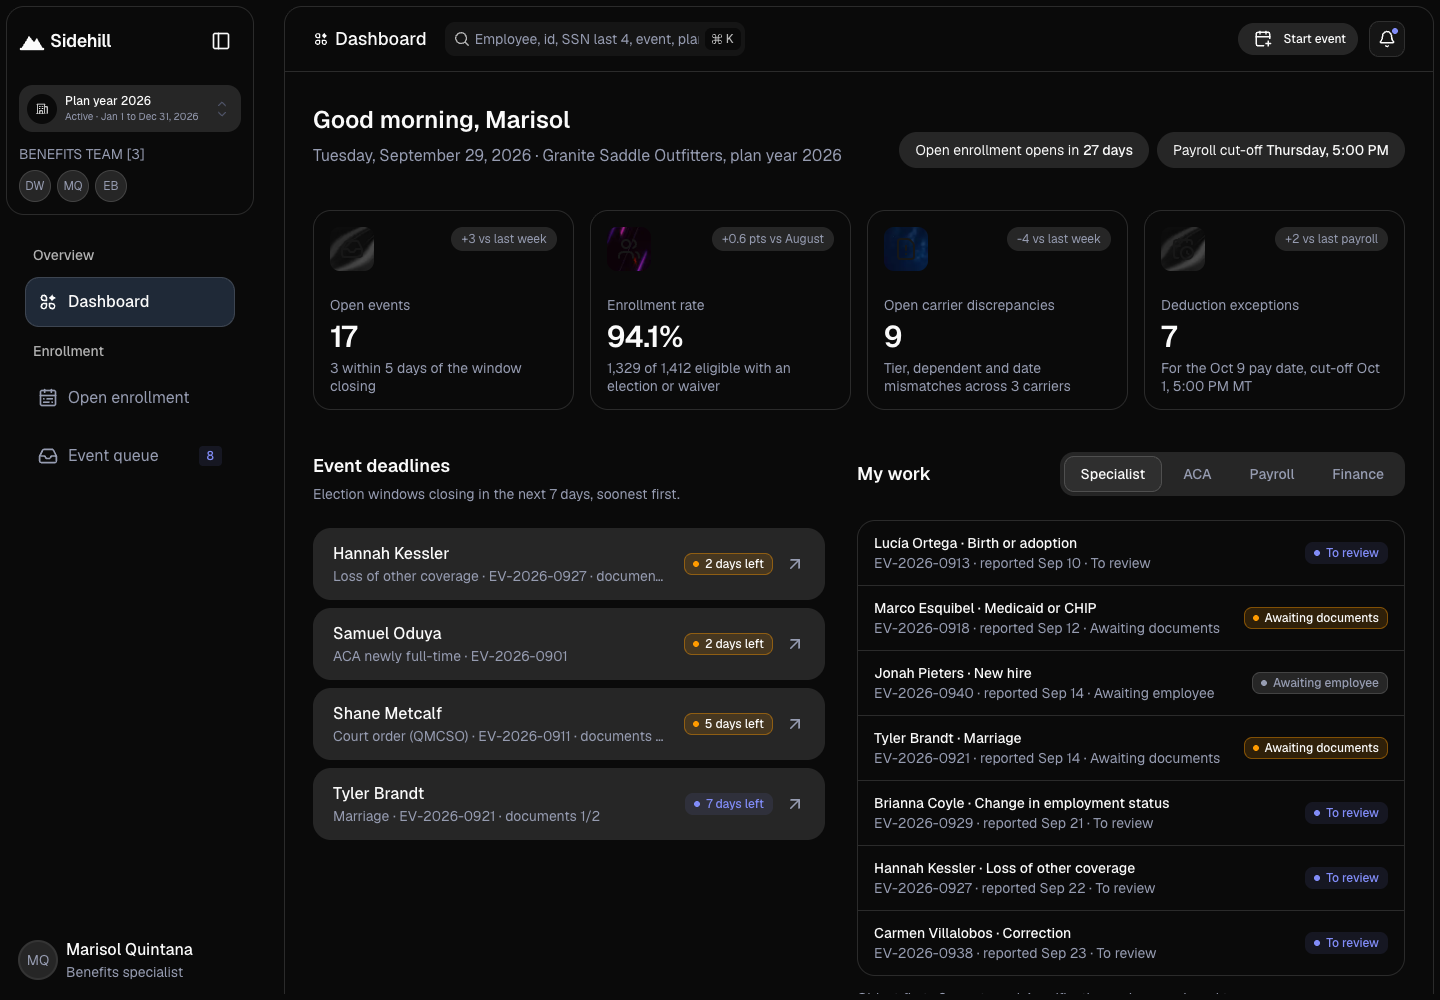Click the Open carrier discrepancies card icon

coord(906,249)
